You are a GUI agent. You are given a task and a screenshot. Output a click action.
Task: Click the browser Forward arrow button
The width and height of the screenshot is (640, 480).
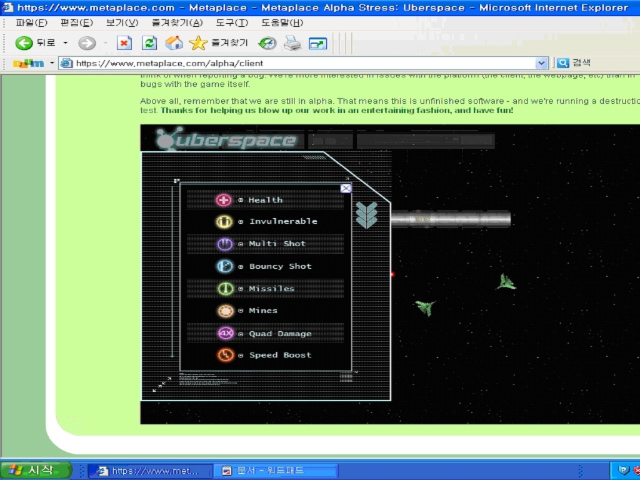[x=87, y=43]
